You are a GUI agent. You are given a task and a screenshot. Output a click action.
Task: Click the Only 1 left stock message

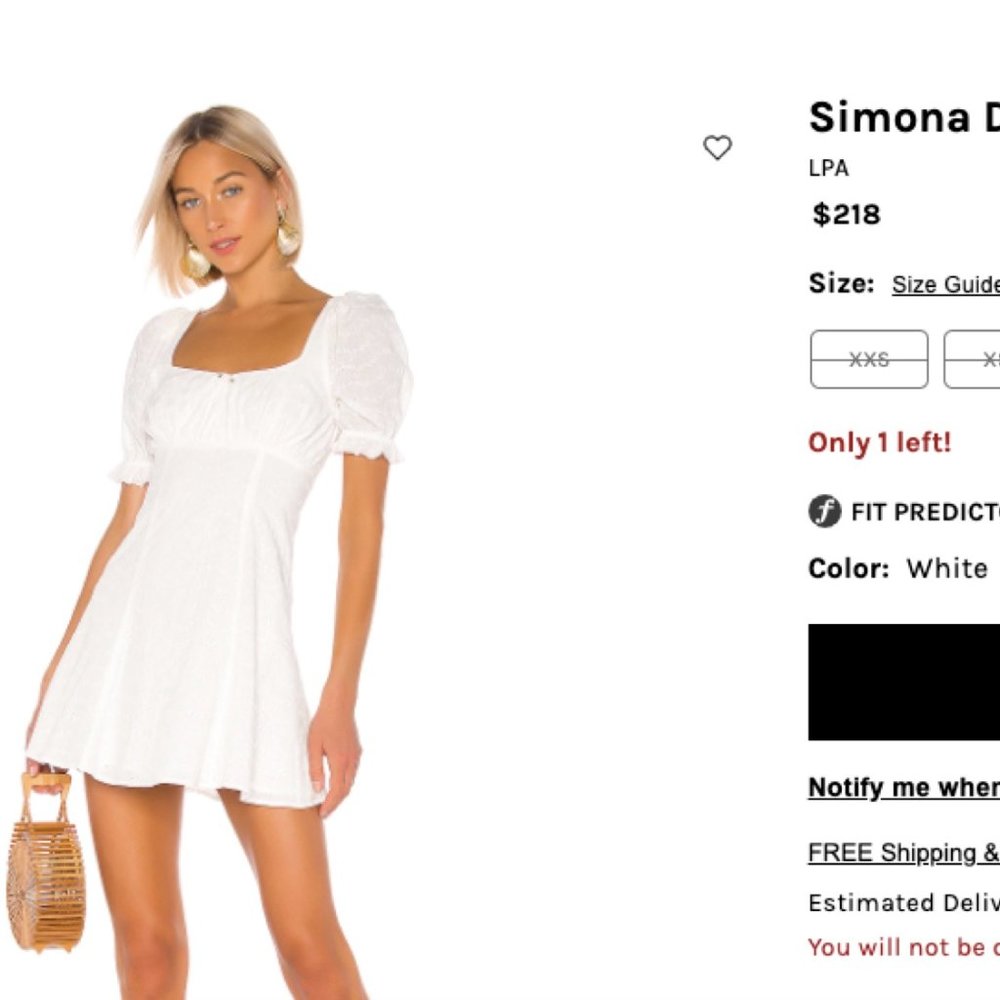(878, 442)
